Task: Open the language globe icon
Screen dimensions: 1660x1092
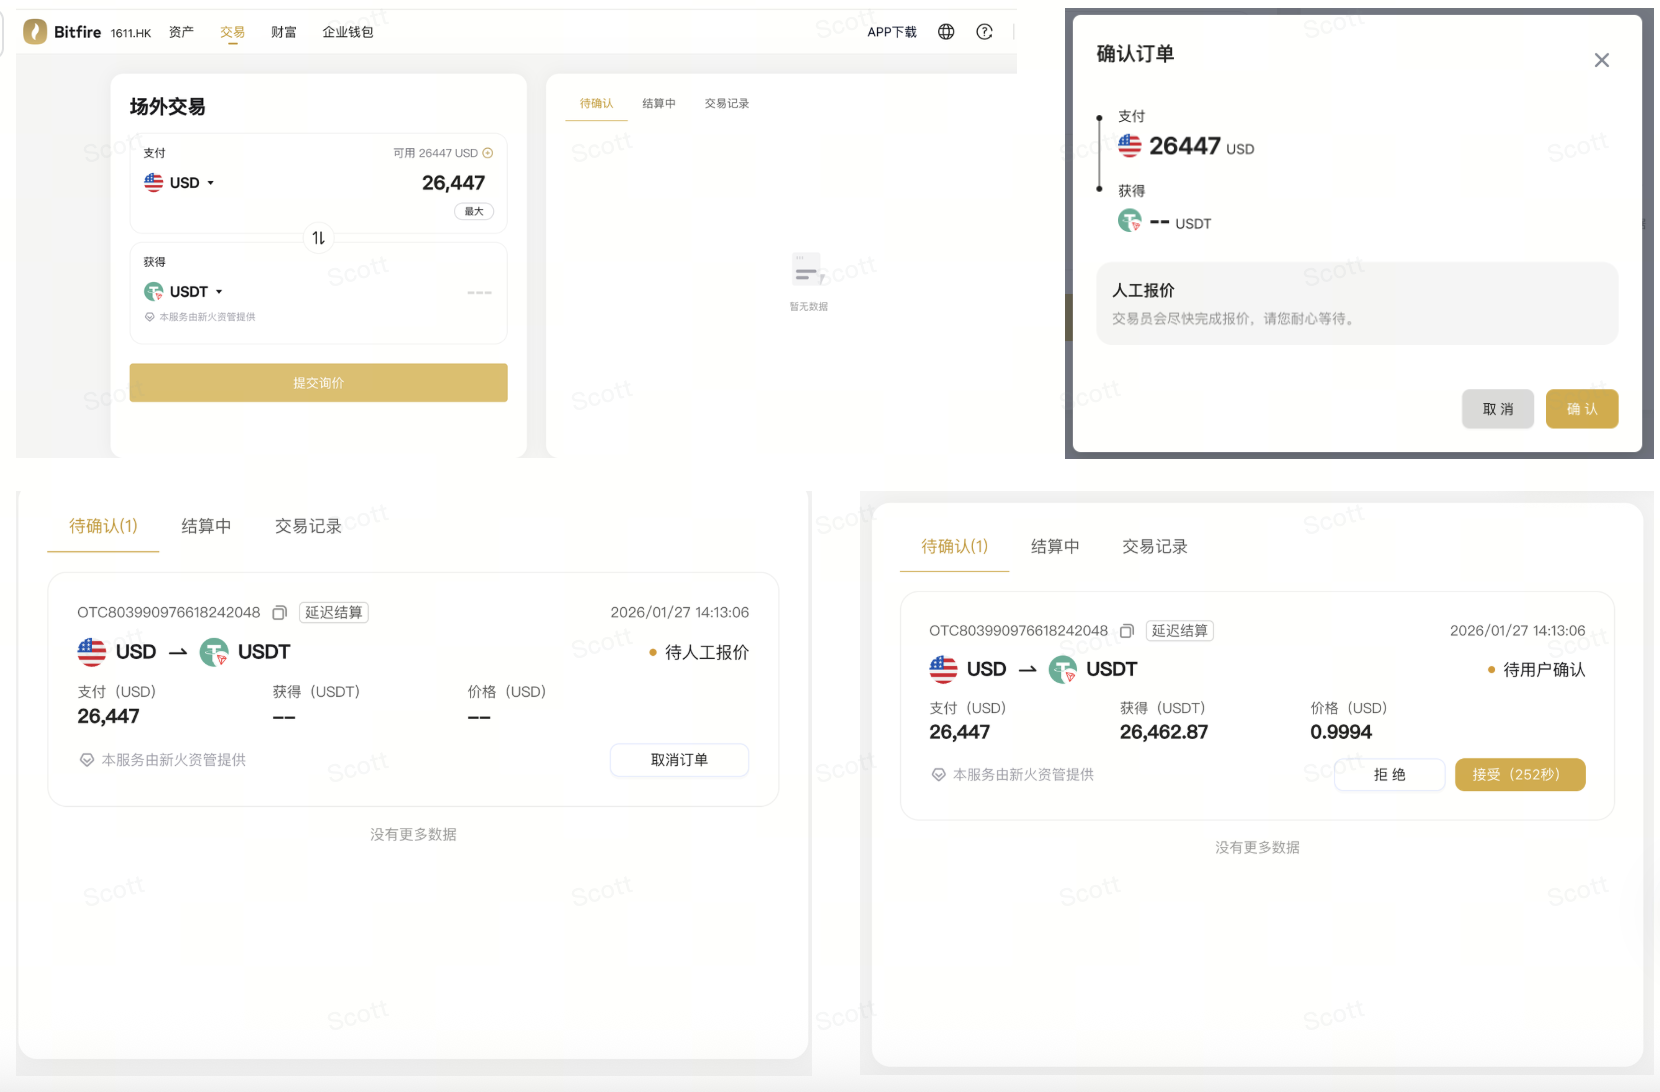Action: [x=946, y=32]
